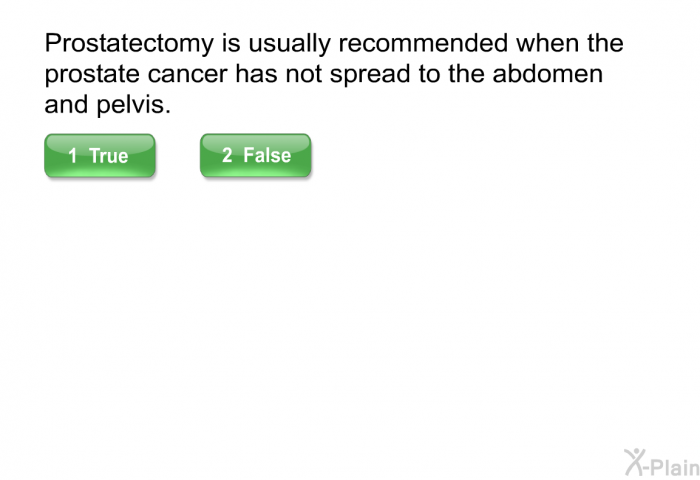Mark the statement as False
This screenshot has width=700, height=480.
[255, 156]
